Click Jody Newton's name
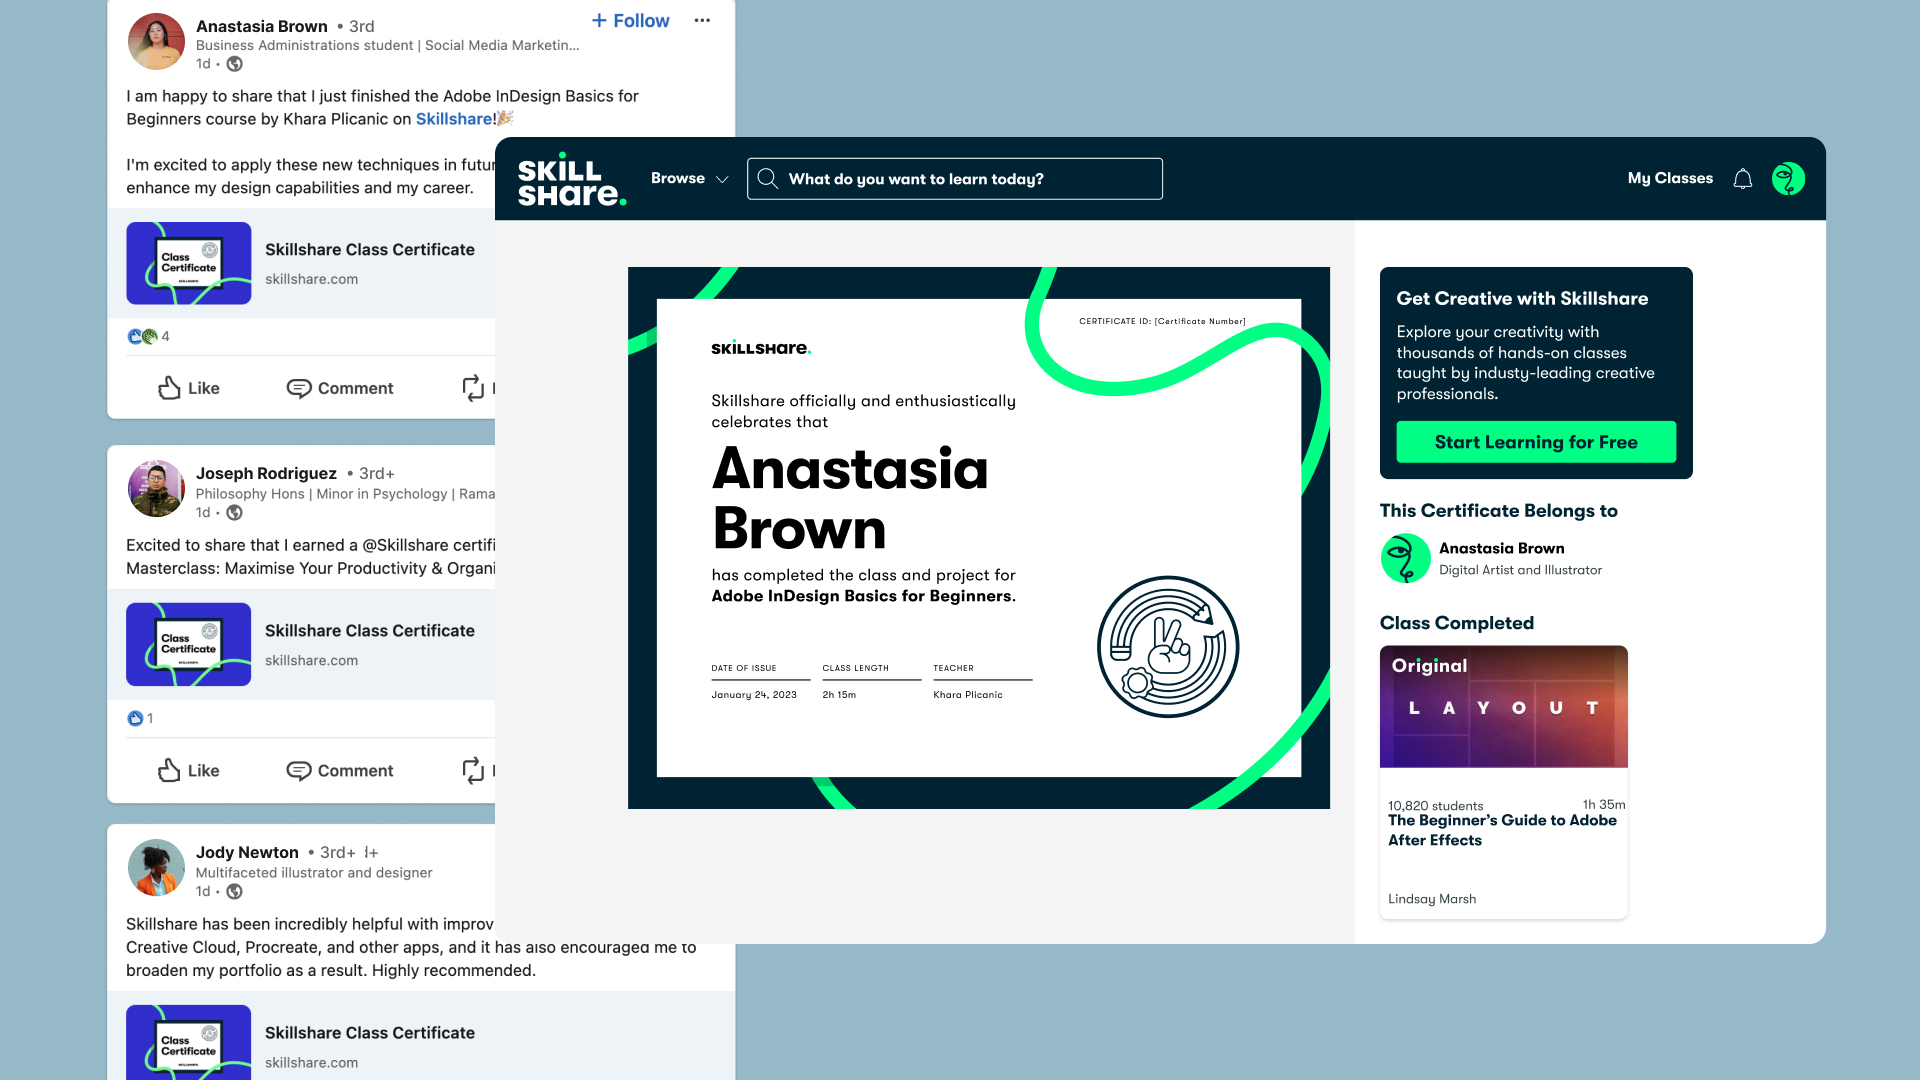Image resolution: width=1920 pixels, height=1080 pixels. tap(247, 852)
